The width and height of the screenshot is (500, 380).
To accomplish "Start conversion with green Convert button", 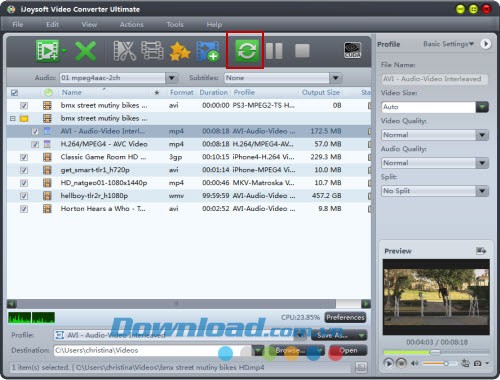I will point(247,51).
